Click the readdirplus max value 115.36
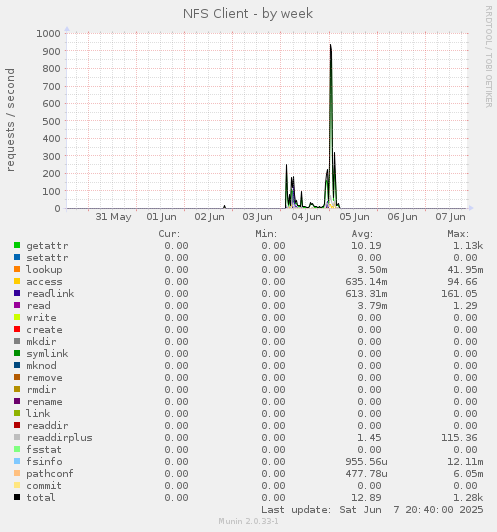 point(459,438)
